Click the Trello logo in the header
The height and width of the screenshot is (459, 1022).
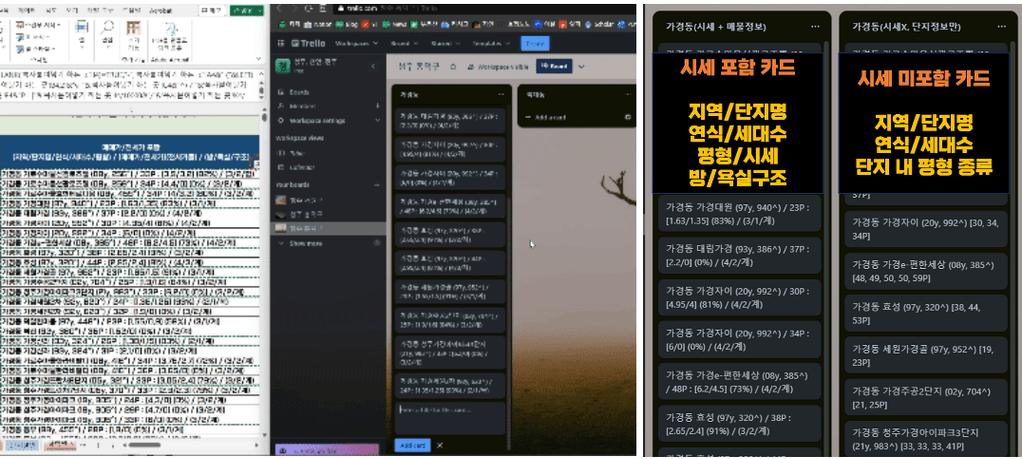coord(308,43)
